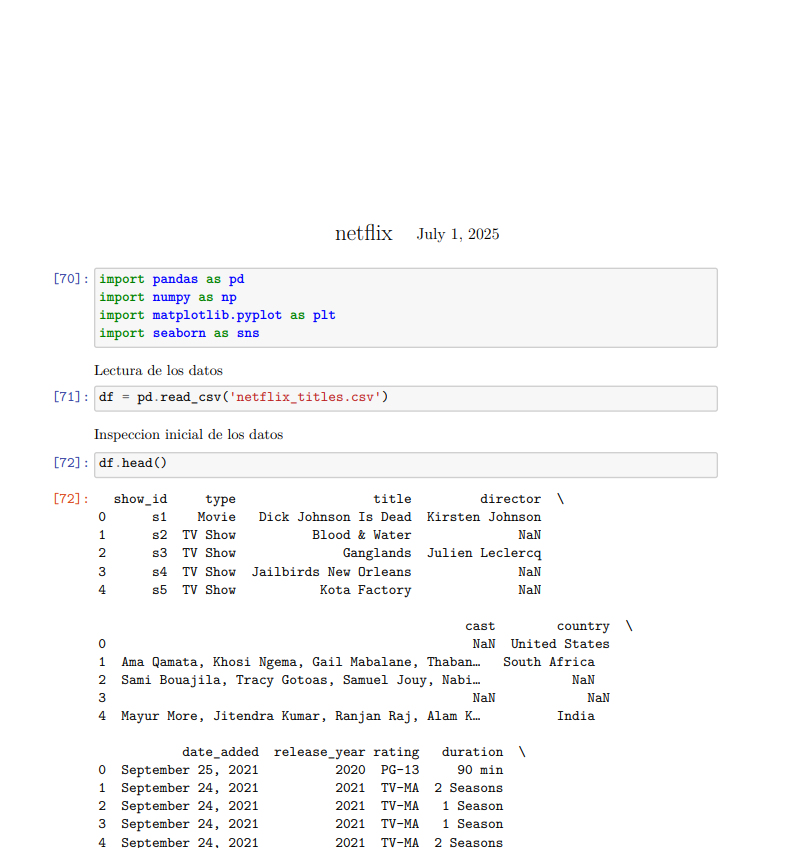The width and height of the screenshot is (809, 848).
Task: Click the 'country' column header
Action: coord(583,626)
